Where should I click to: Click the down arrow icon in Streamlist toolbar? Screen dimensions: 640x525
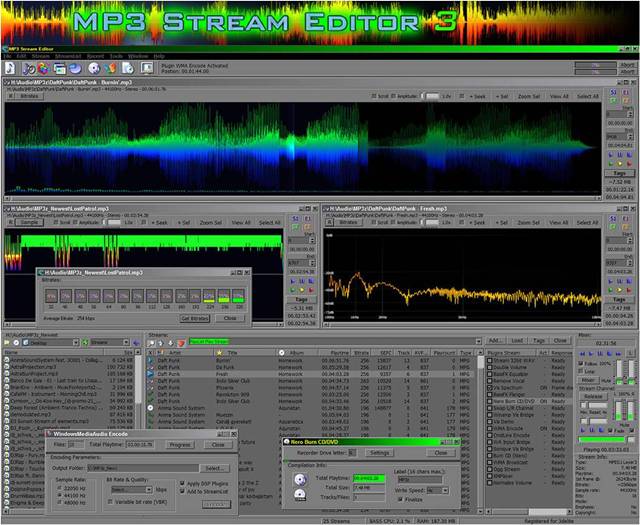pos(171,343)
